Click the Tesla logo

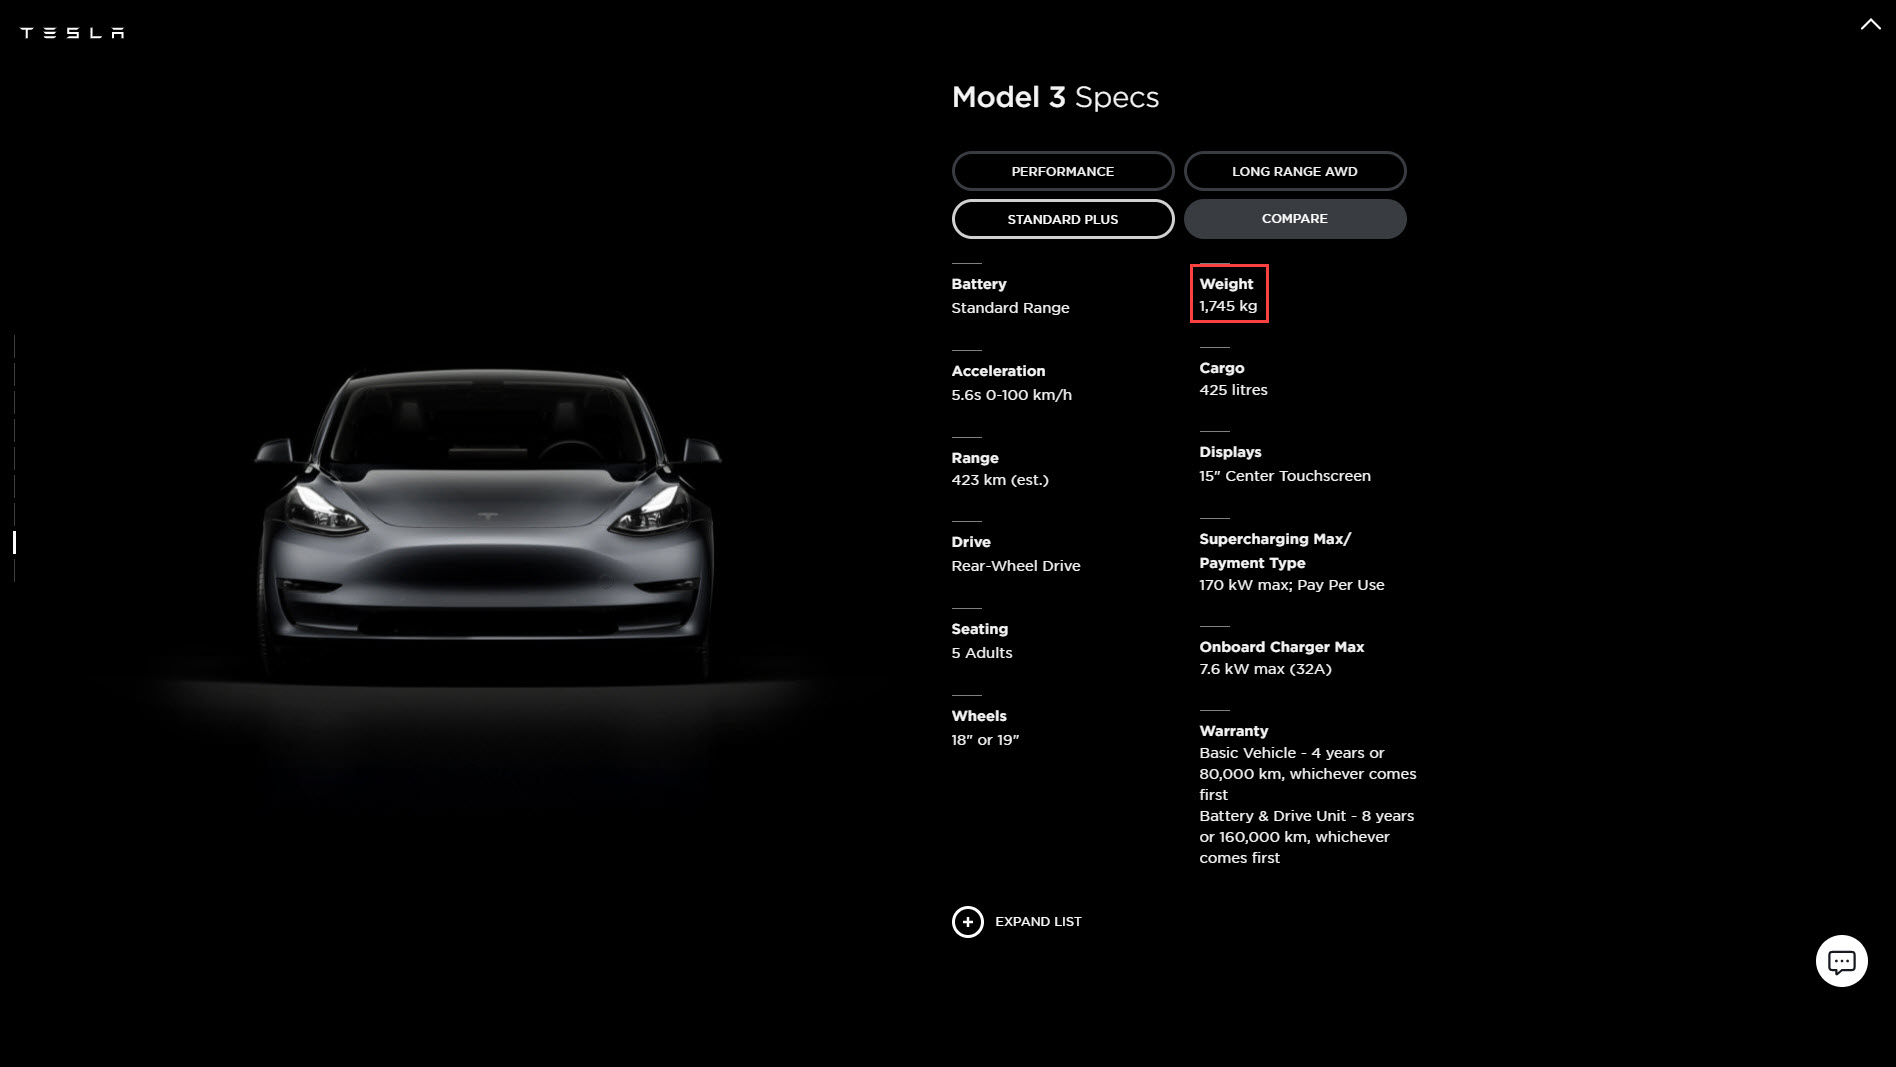pos(72,33)
